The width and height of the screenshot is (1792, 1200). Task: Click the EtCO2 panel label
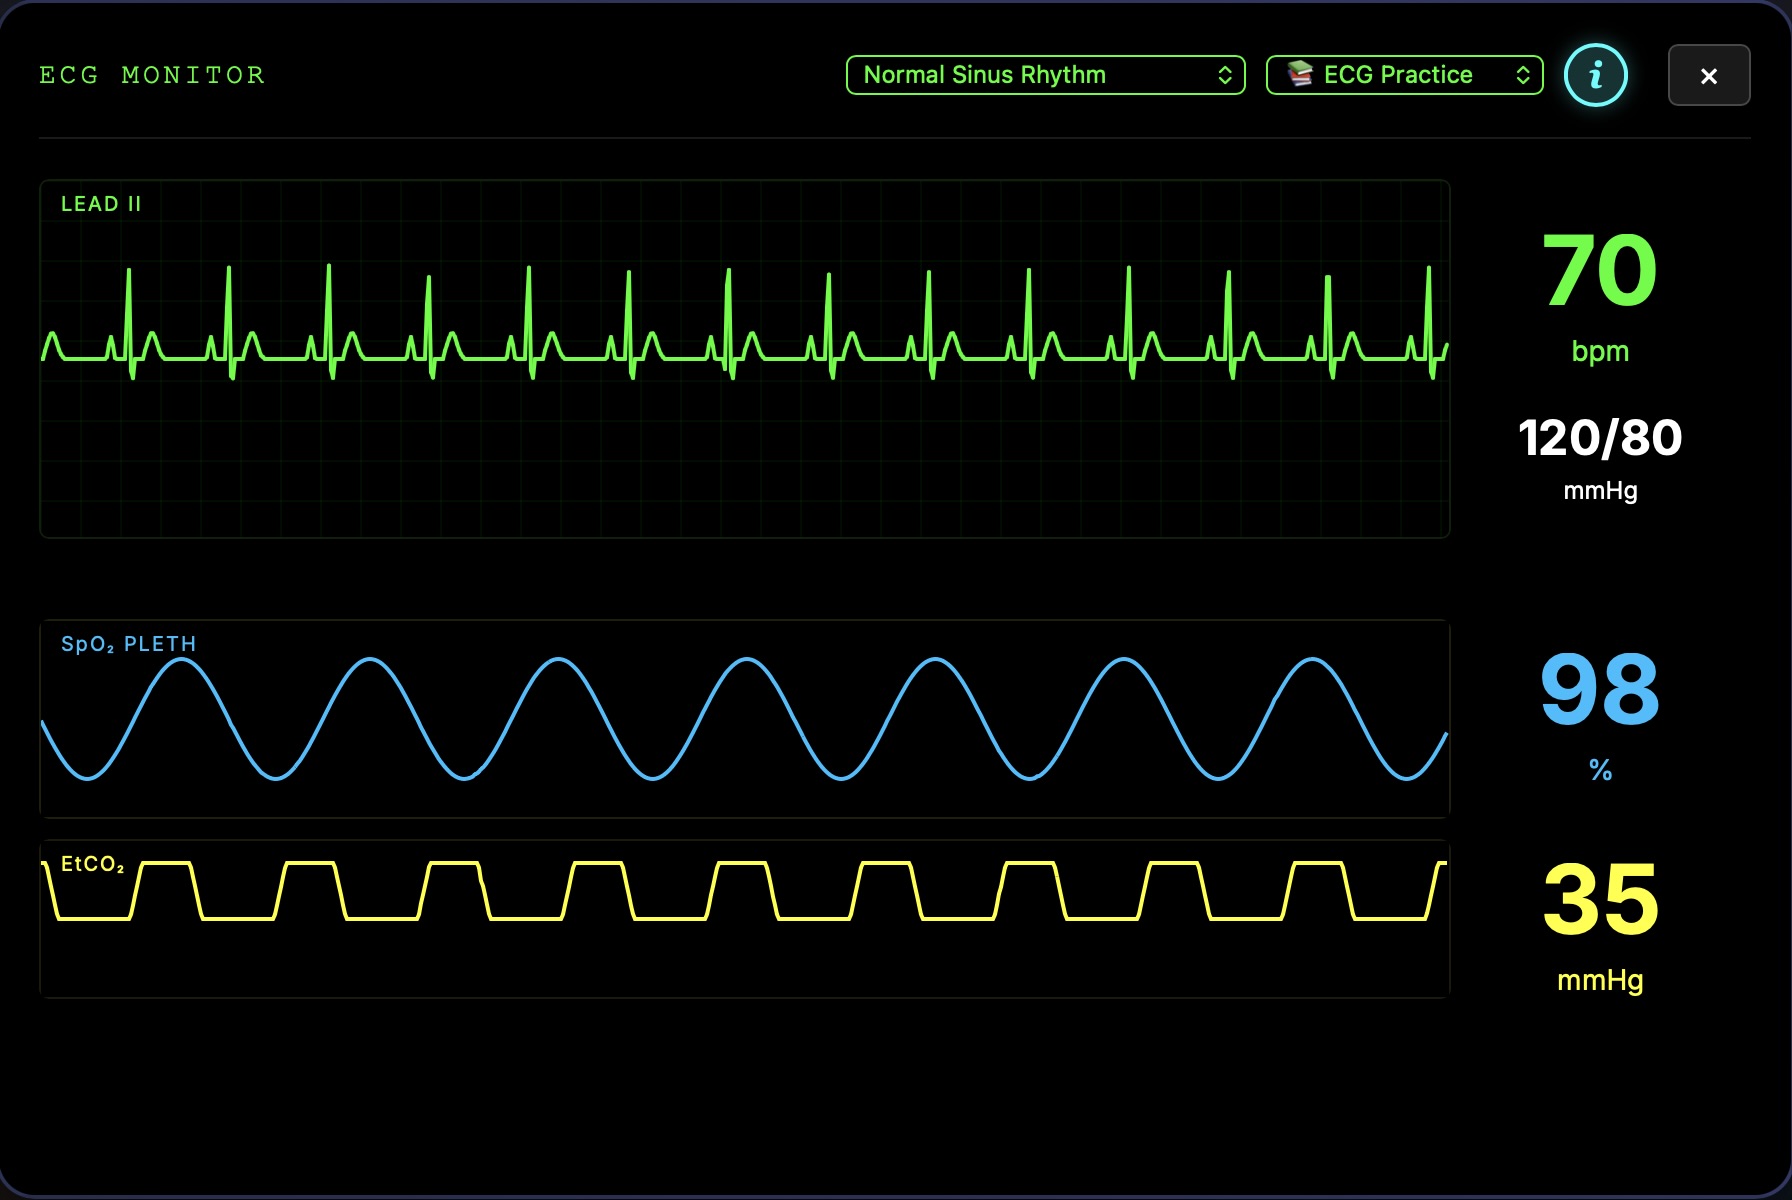92,863
